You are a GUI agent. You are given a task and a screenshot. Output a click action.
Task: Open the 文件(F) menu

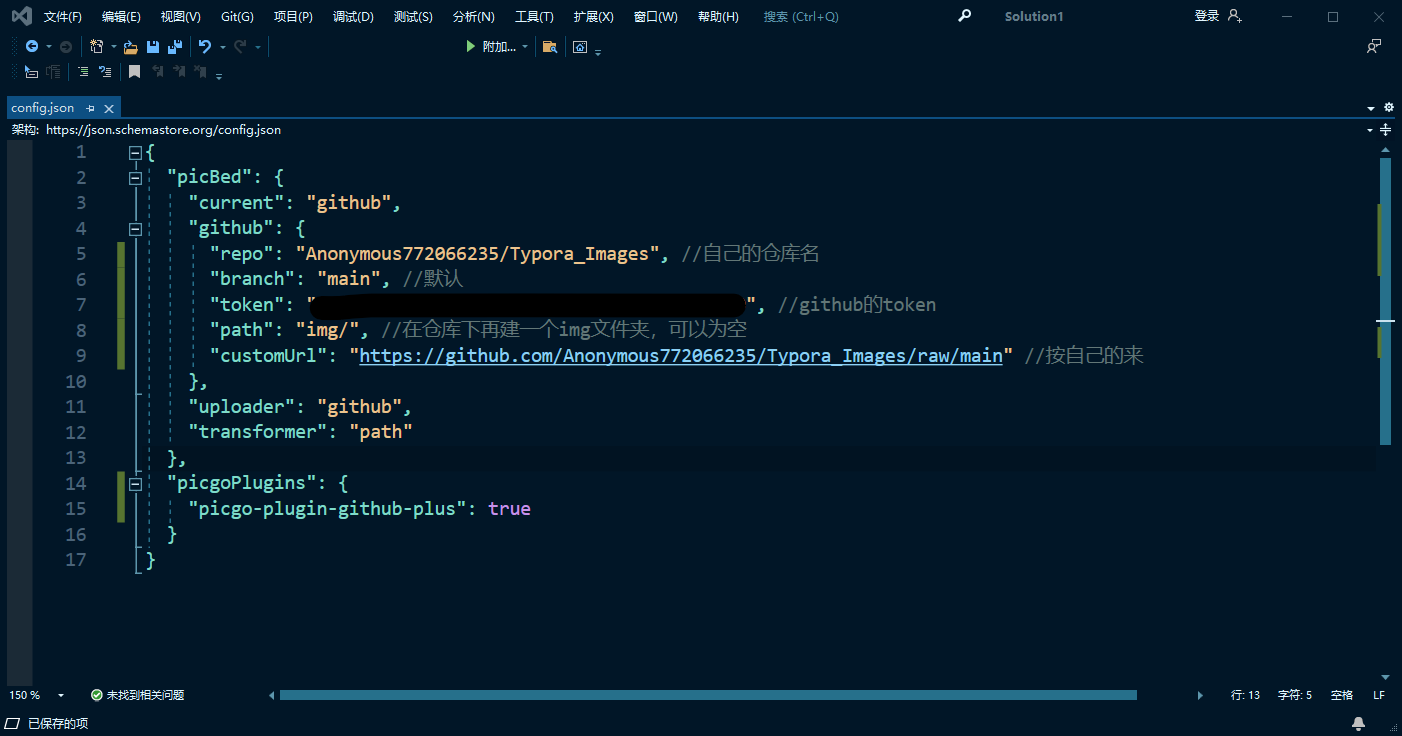[63, 17]
